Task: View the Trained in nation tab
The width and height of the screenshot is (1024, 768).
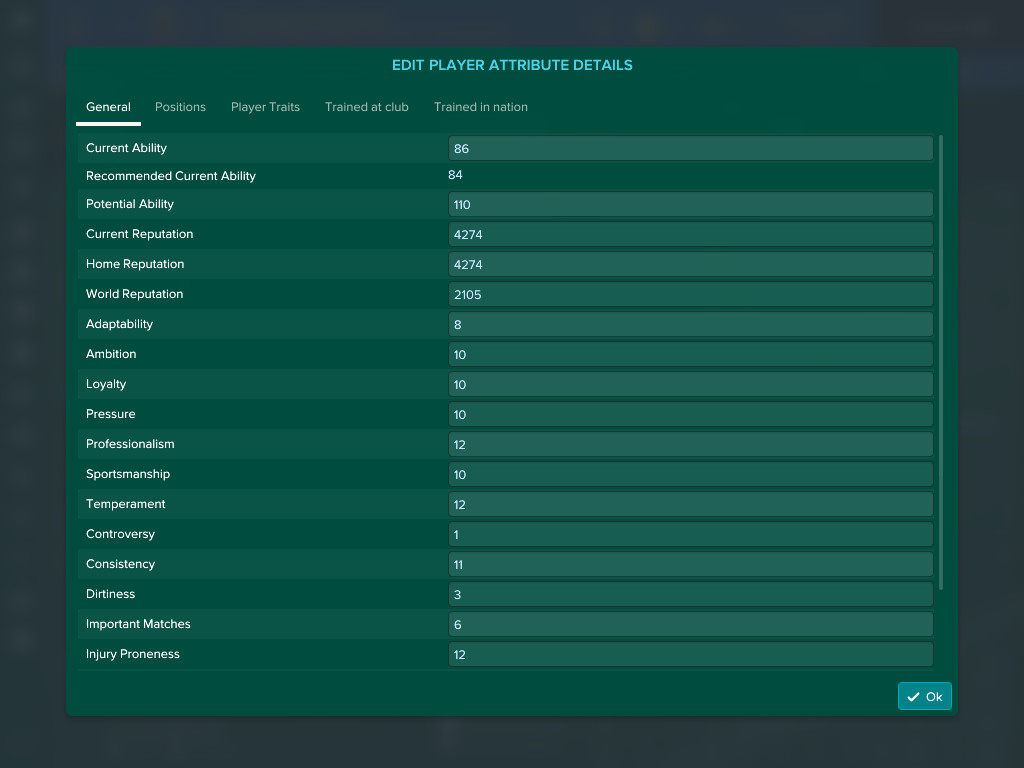Action: (481, 107)
